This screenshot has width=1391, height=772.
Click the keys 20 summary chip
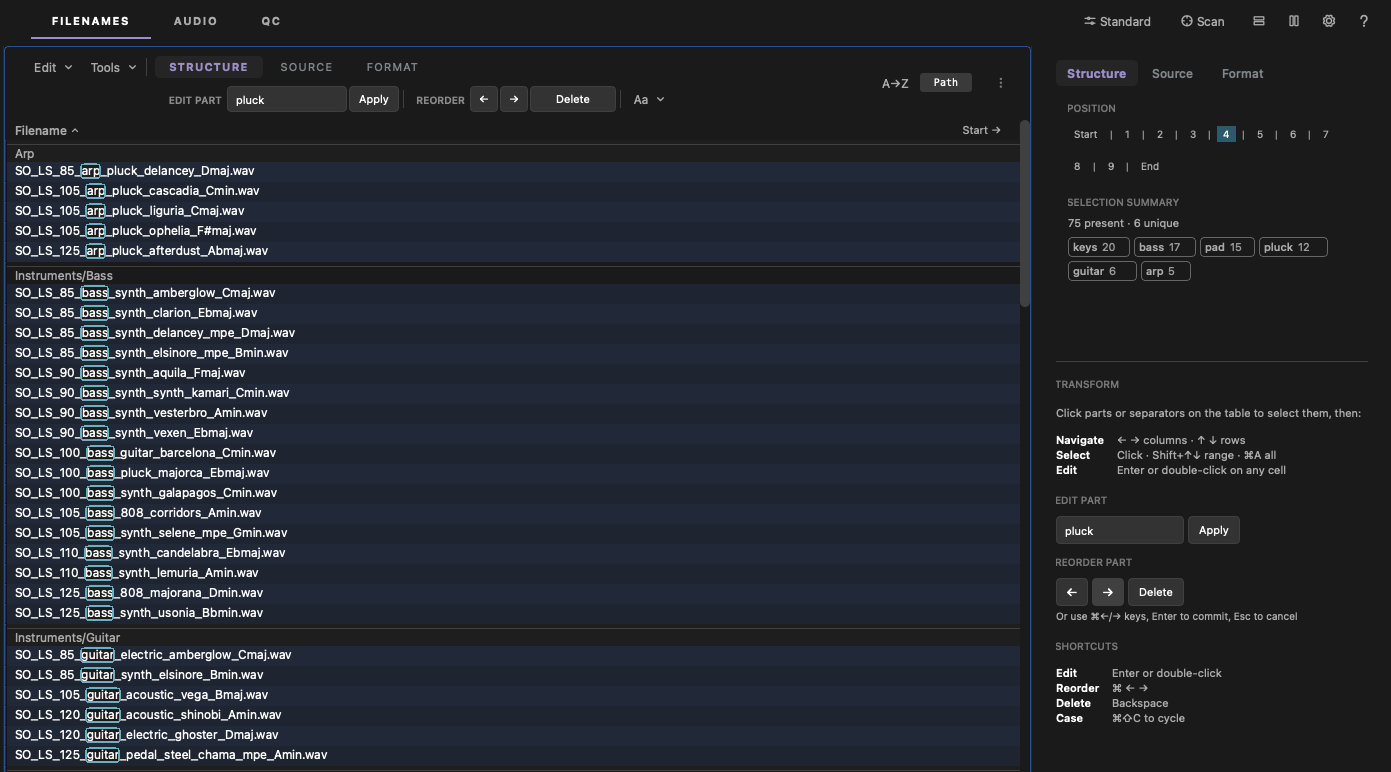(1098, 247)
